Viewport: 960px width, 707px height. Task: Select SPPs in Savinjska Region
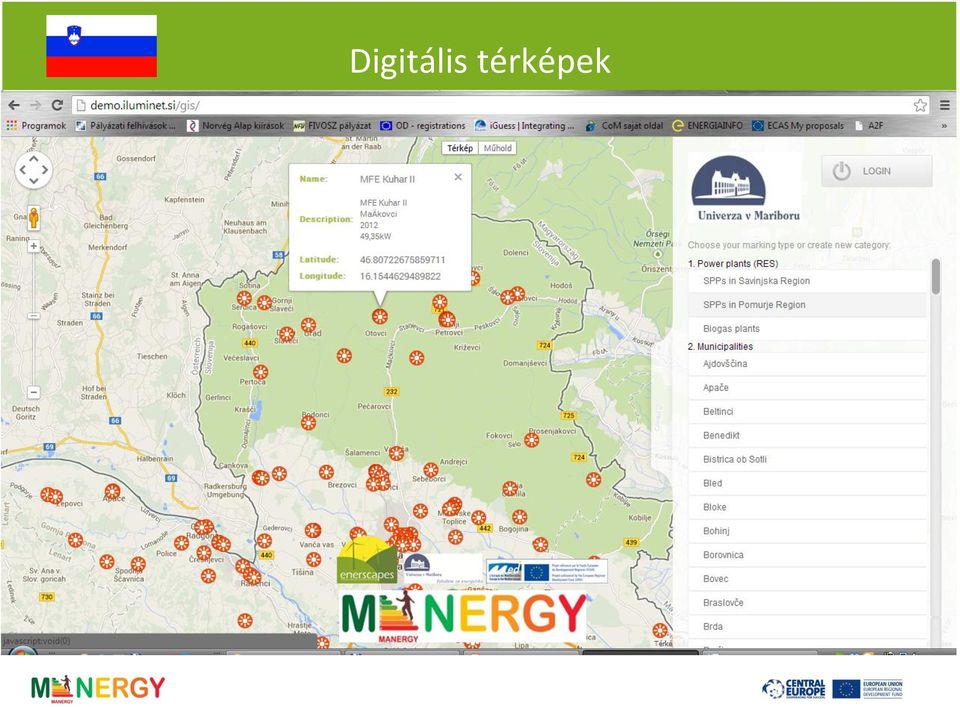pyautogui.click(x=807, y=281)
